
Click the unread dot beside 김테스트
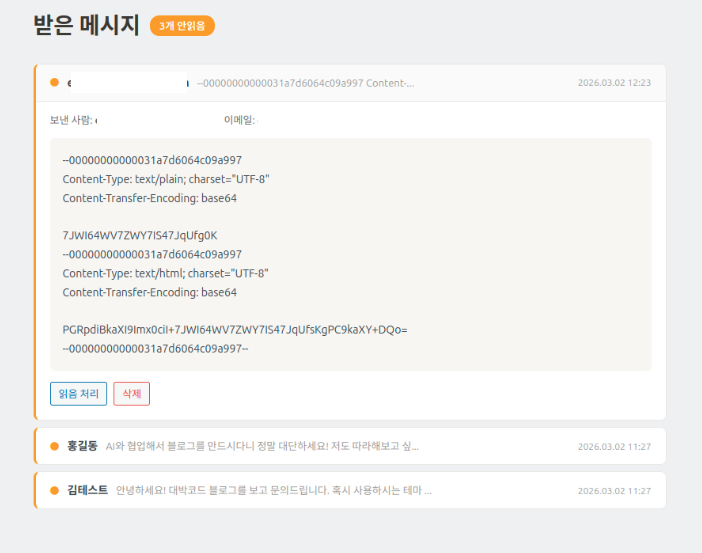click(55, 490)
